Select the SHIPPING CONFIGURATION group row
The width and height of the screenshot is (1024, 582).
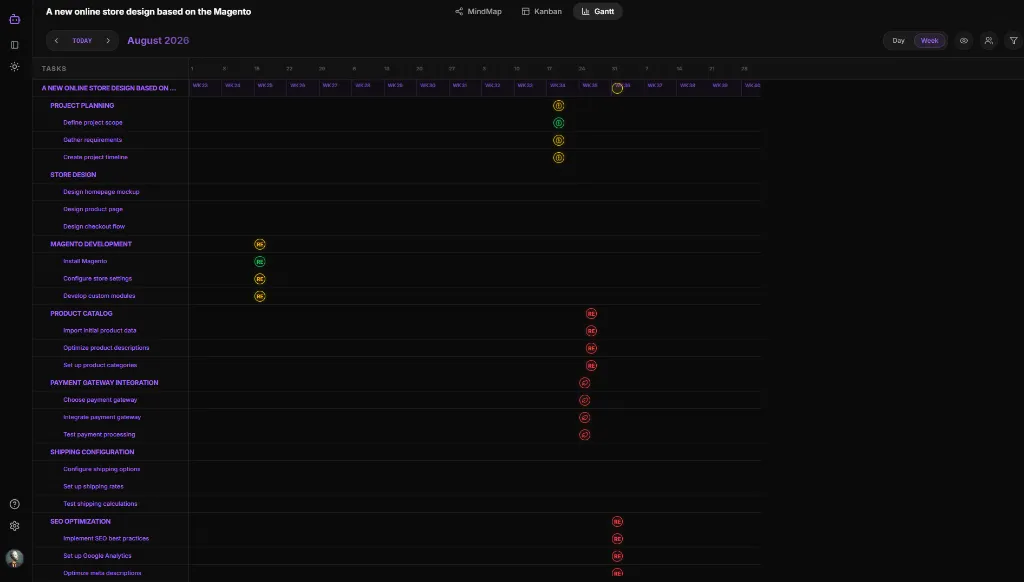(92, 452)
